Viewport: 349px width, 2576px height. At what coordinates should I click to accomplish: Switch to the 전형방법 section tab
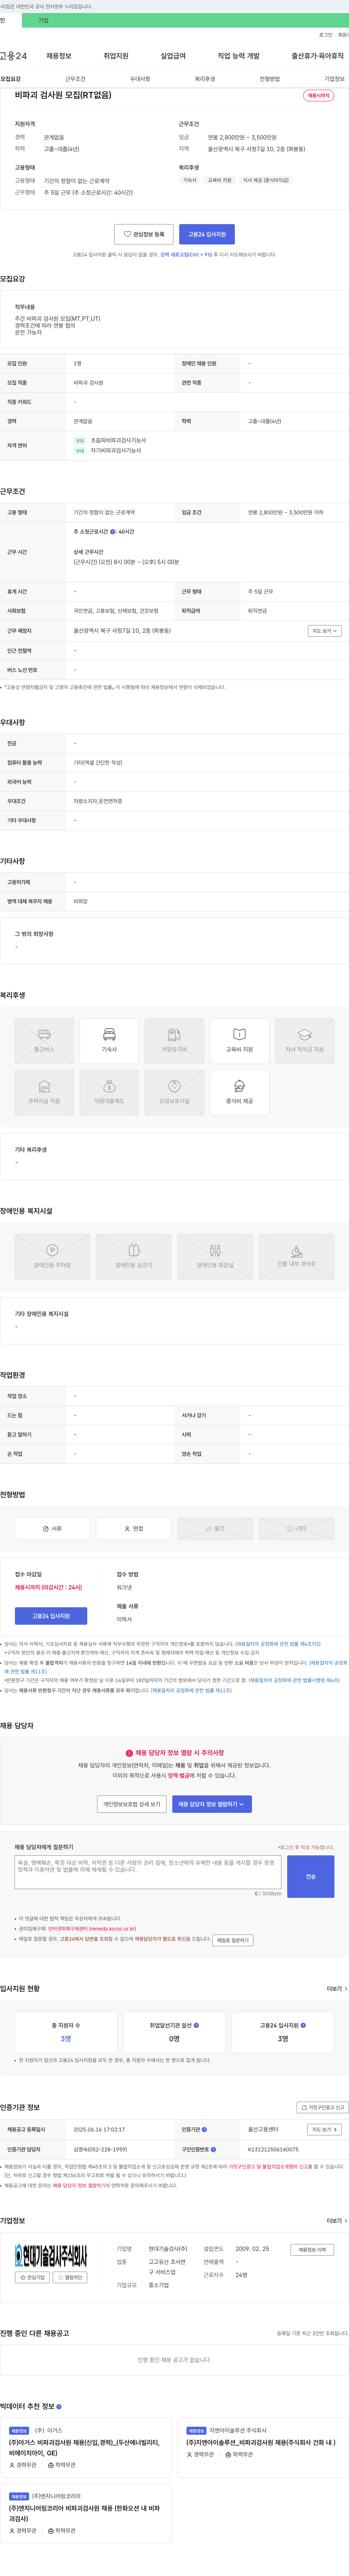[270, 79]
